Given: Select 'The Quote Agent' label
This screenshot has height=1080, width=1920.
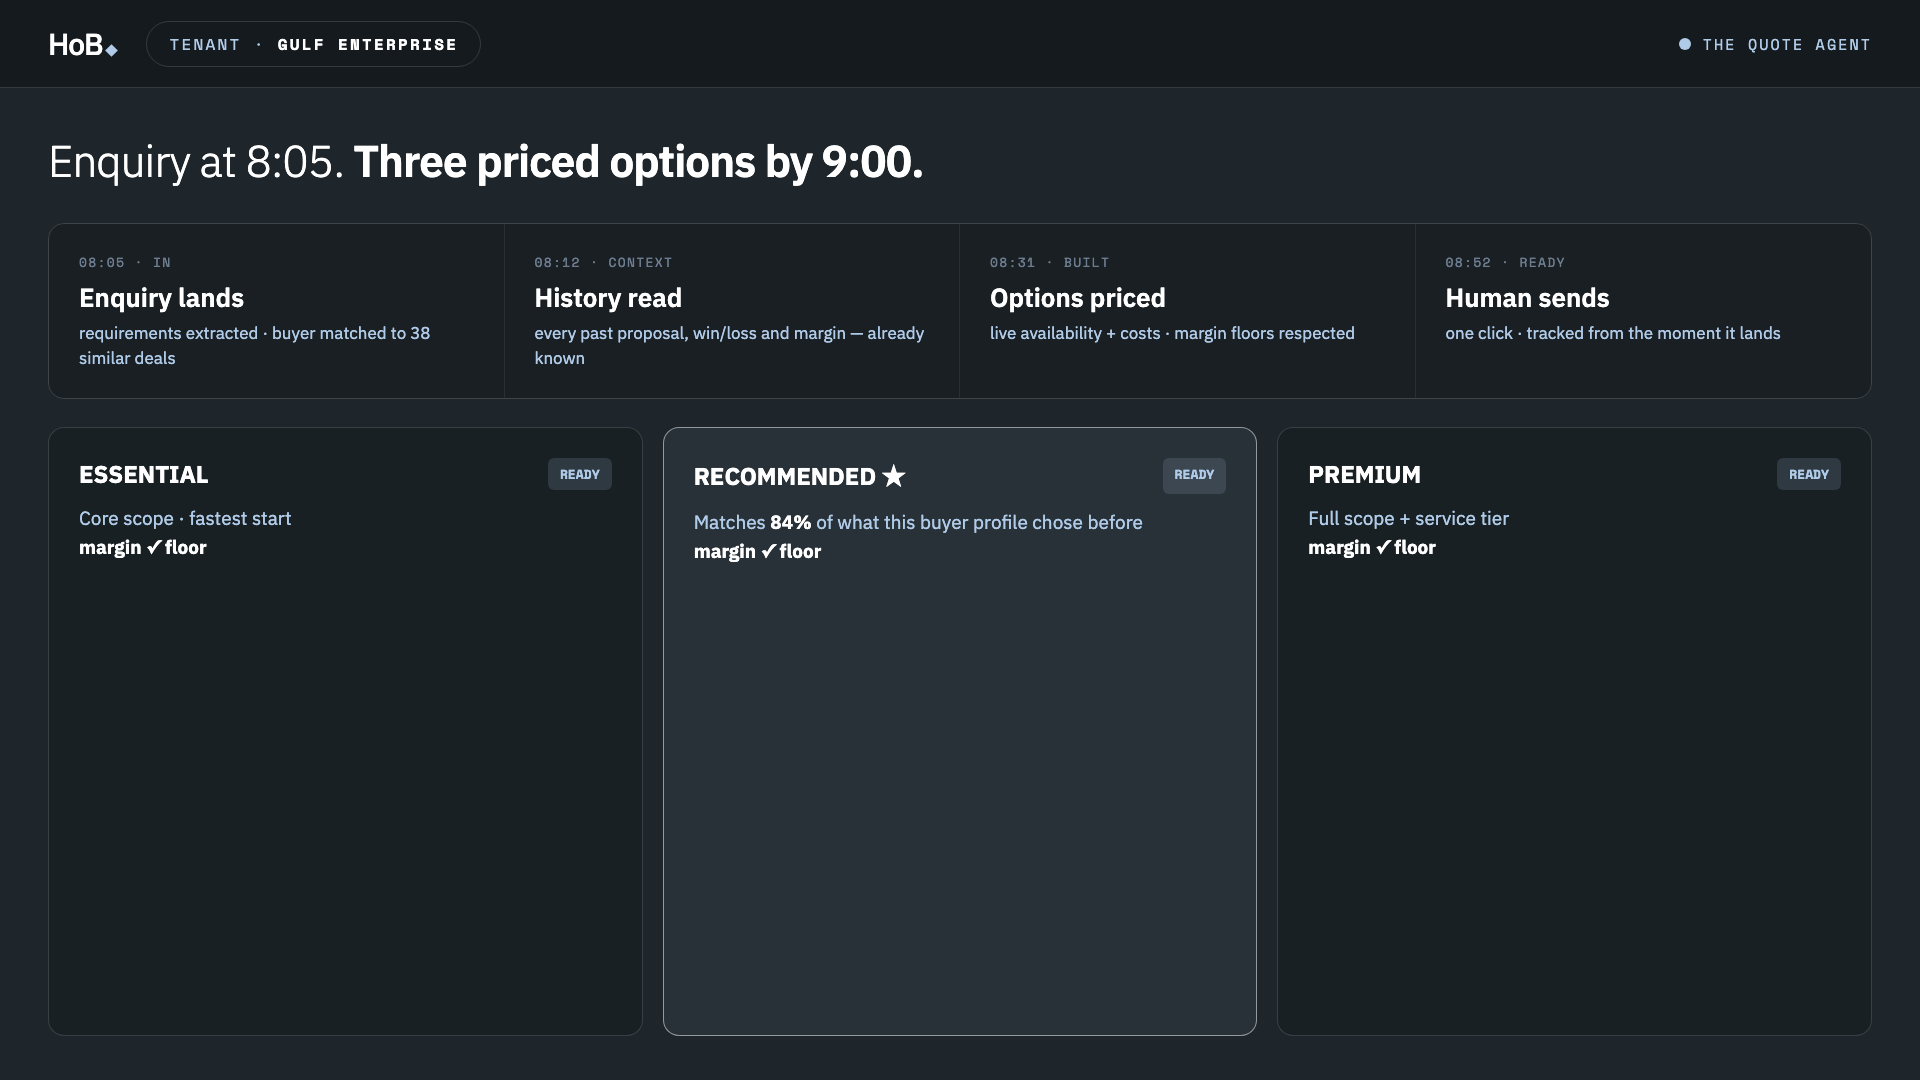Looking at the screenshot, I should (x=1786, y=45).
